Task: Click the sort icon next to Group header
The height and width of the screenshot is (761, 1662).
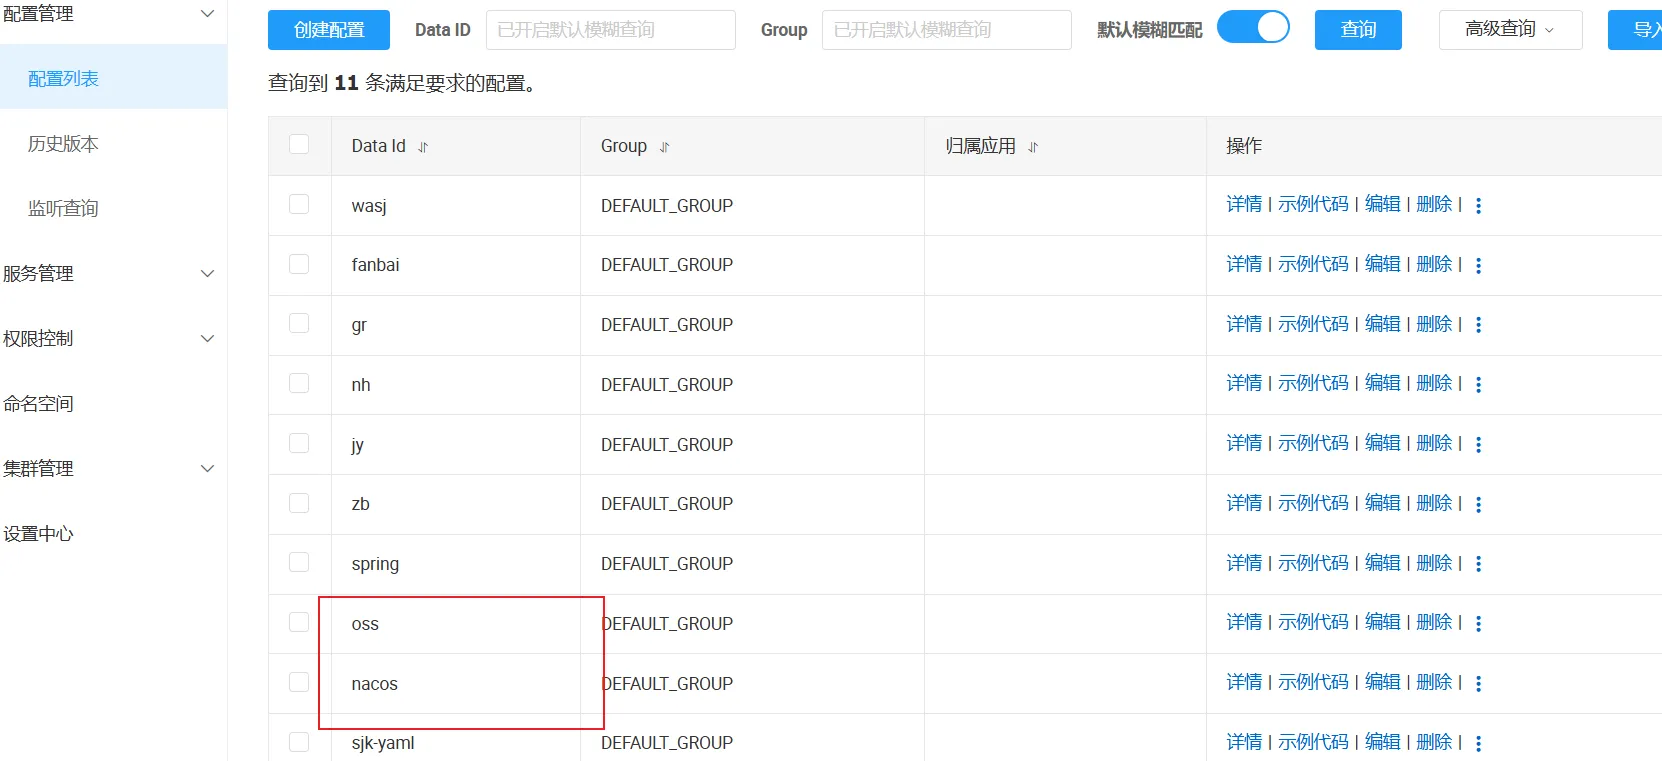Action: pyautogui.click(x=664, y=147)
